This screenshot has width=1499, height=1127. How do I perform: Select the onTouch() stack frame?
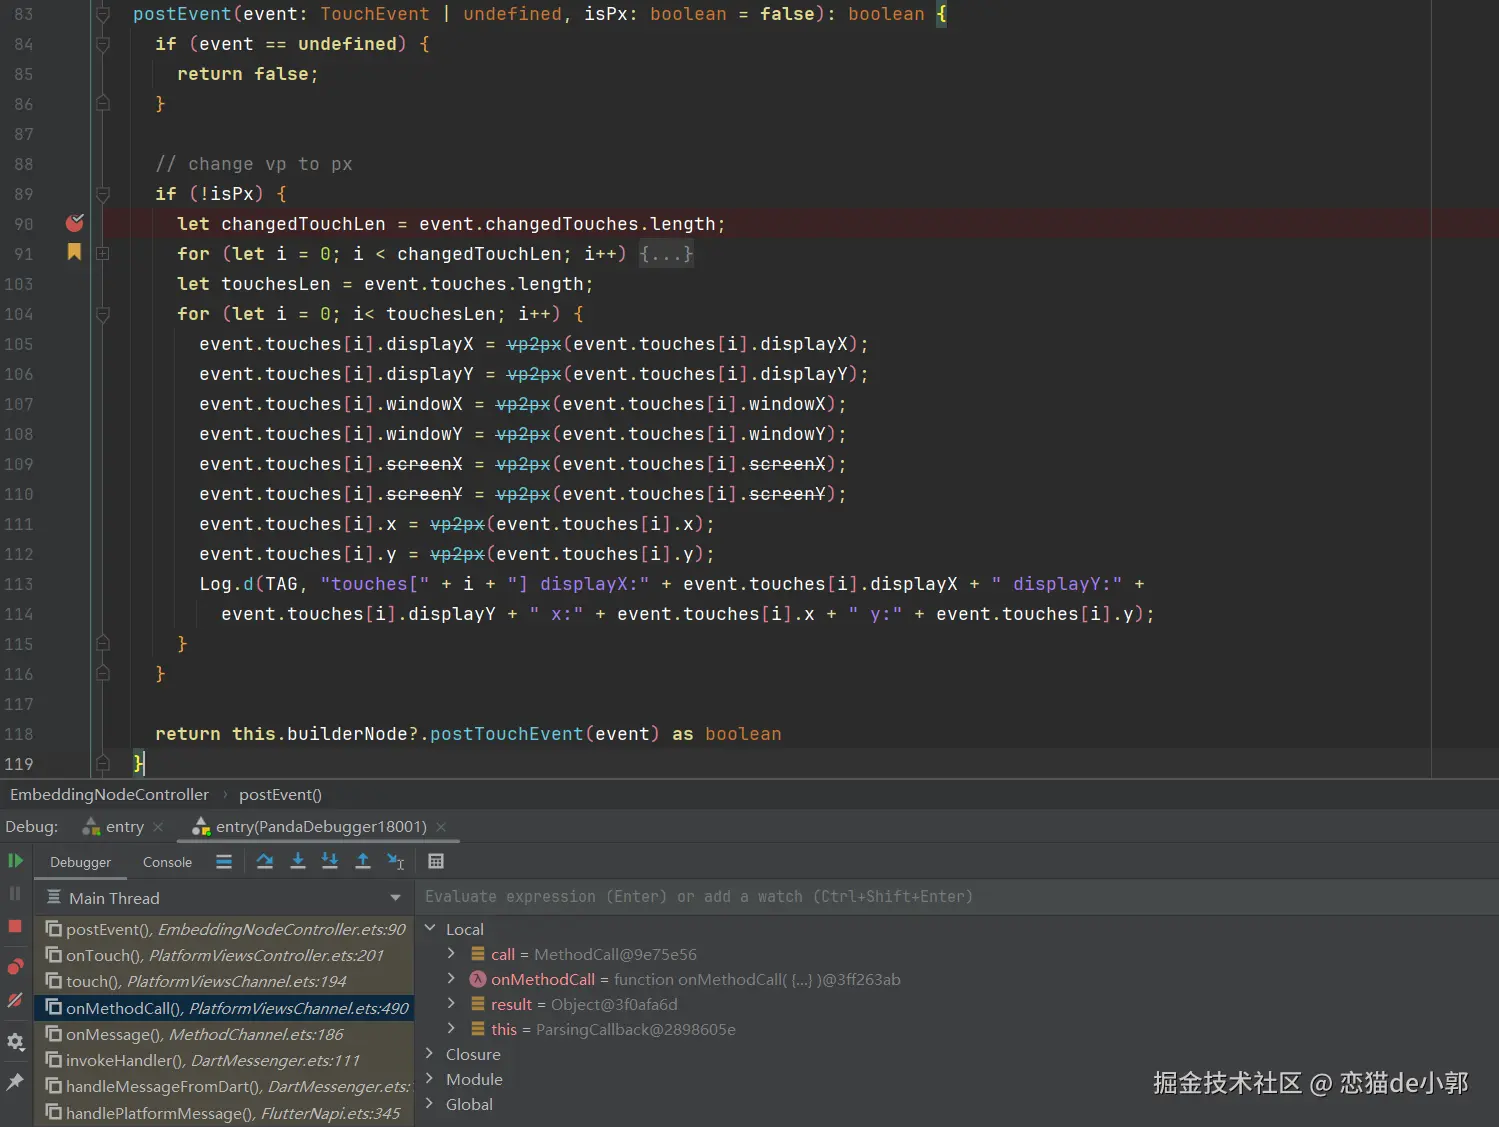click(224, 956)
